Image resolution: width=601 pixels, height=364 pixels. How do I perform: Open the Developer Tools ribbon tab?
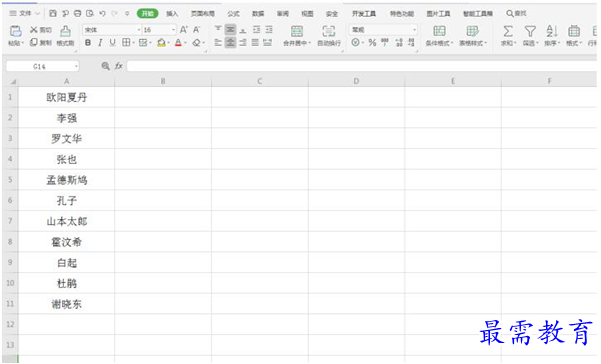pos(364,14)
